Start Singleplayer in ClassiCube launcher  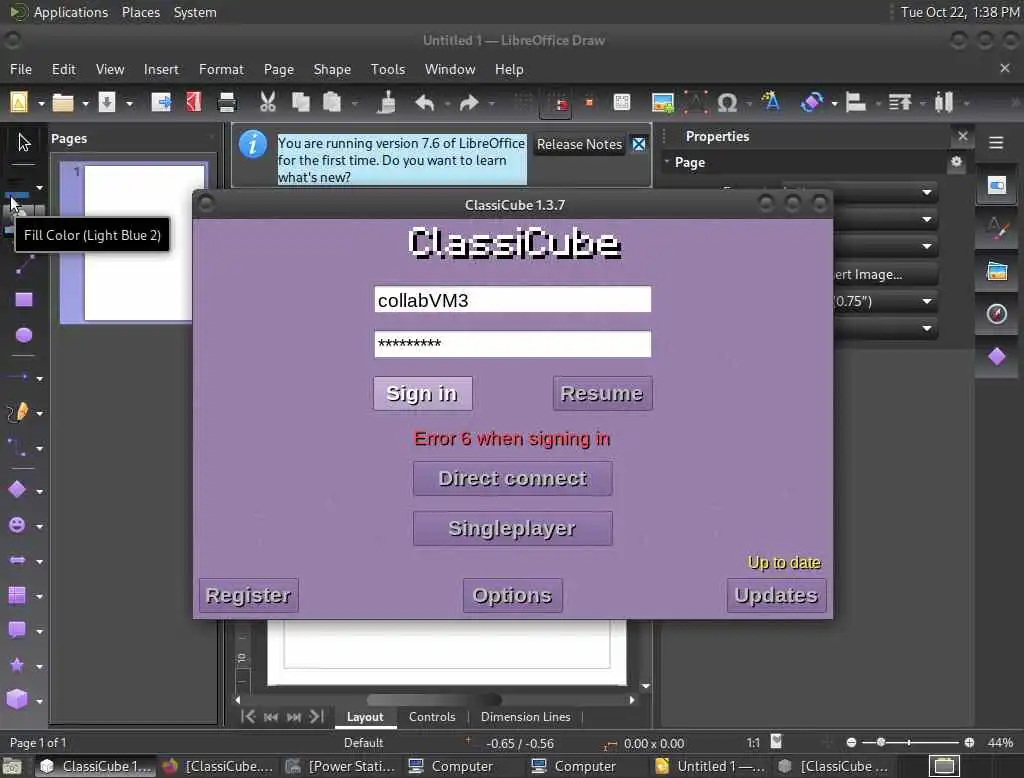(x=513, y=528)
